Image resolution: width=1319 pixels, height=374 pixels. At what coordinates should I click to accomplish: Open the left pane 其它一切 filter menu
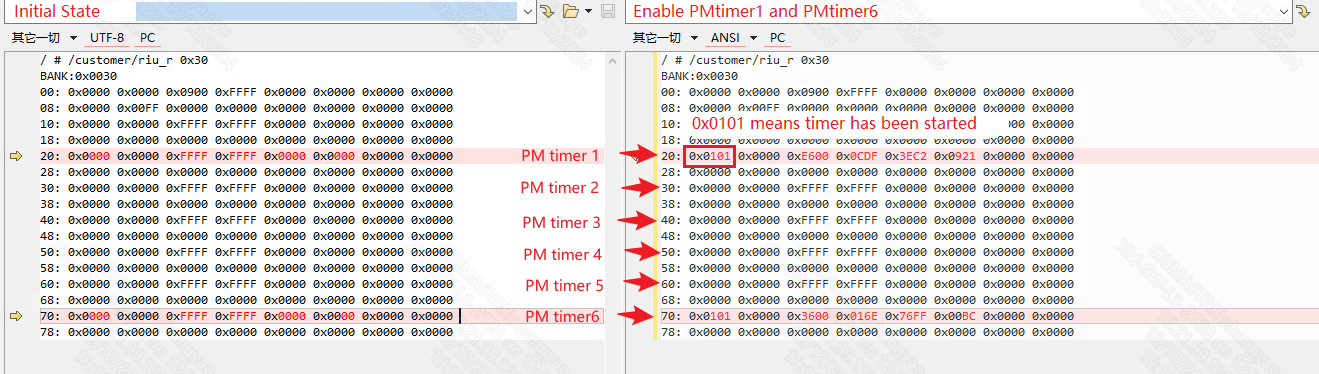[x=41, y=38]
